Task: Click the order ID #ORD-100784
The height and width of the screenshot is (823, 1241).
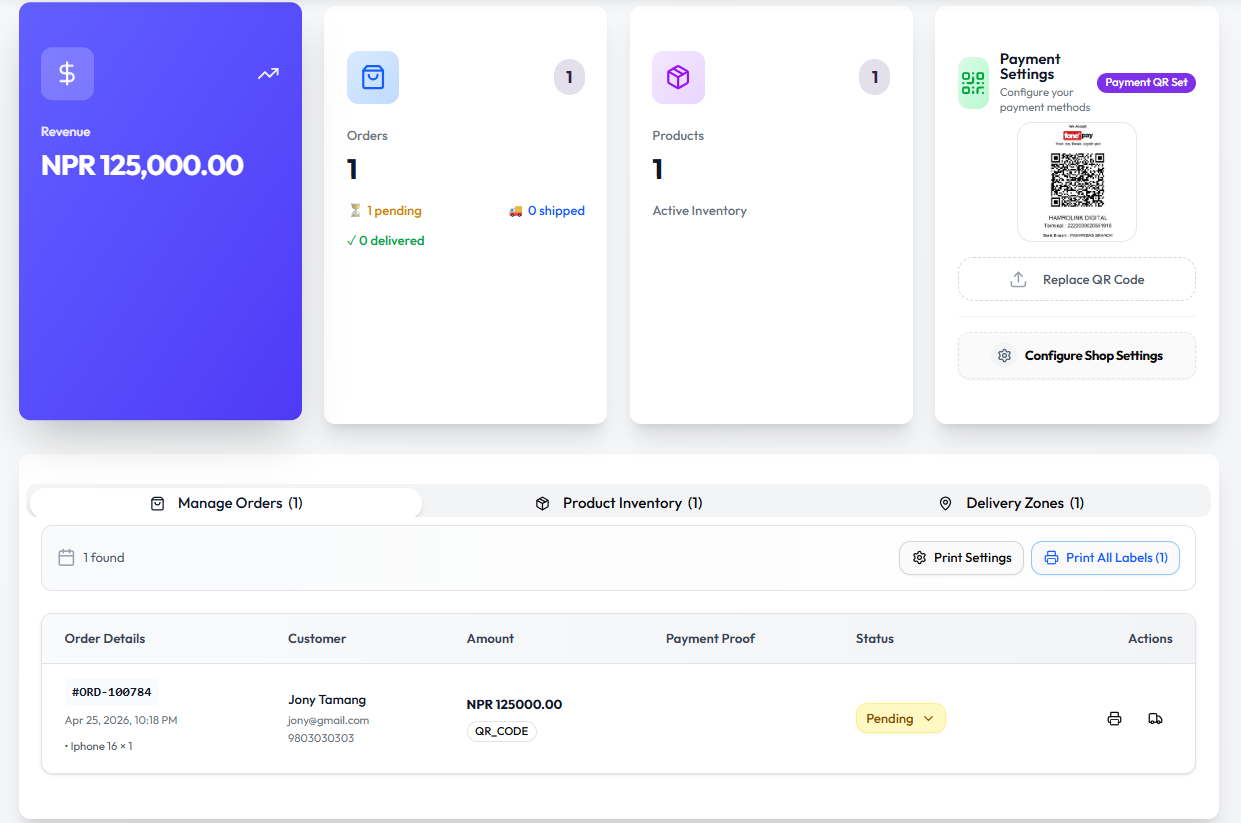Action: (112, 692)
